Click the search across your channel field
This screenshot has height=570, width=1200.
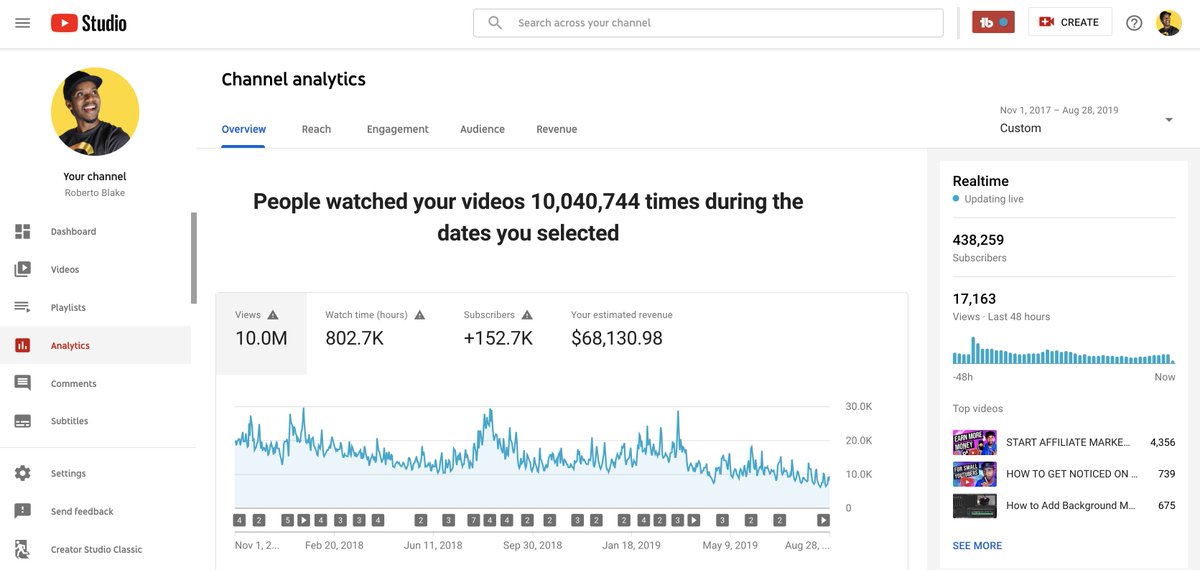tap(708, 22)
